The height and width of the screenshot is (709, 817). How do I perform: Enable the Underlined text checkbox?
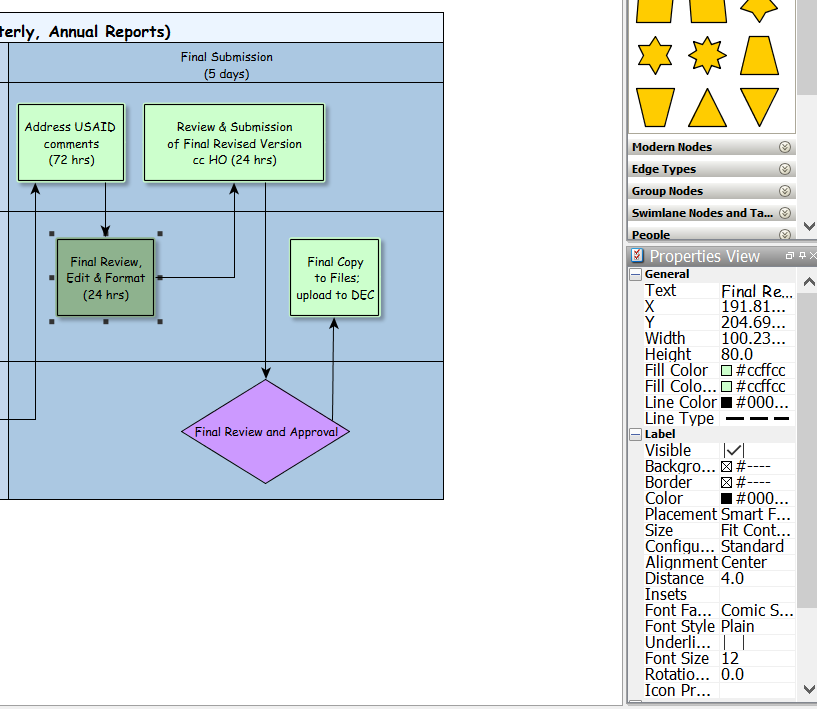[733, 643]
